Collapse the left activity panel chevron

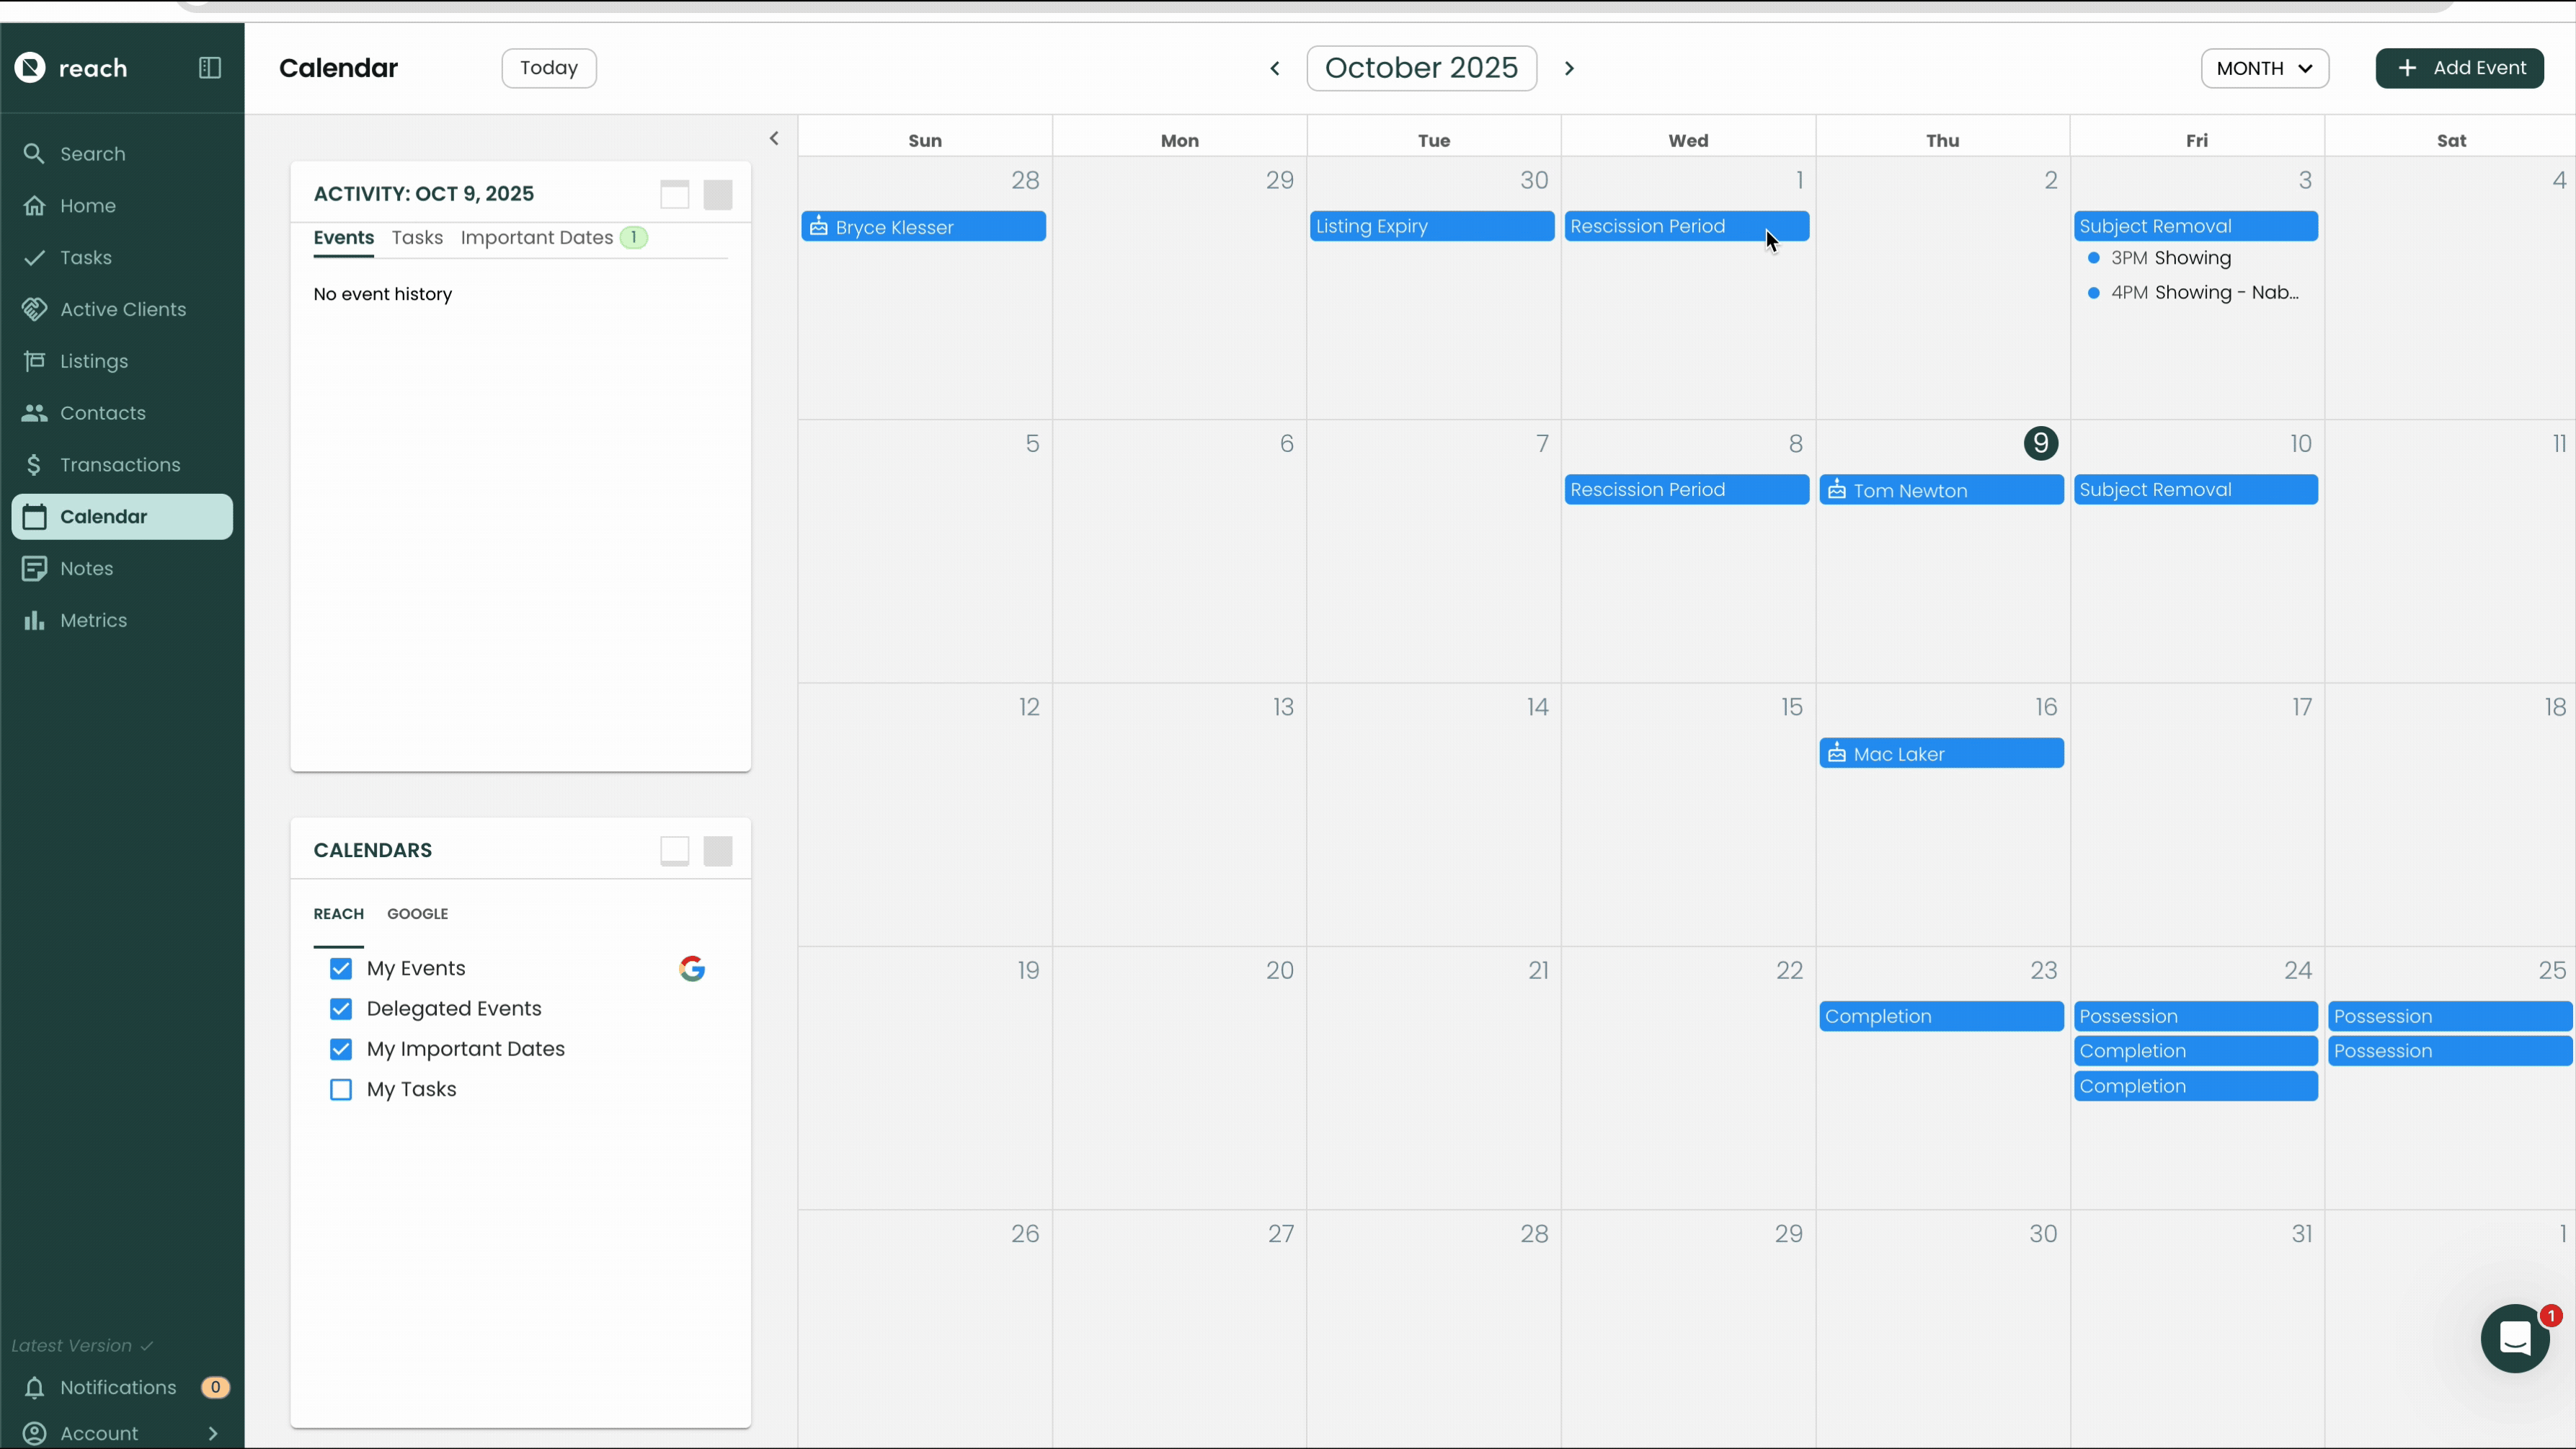(774, 139)
